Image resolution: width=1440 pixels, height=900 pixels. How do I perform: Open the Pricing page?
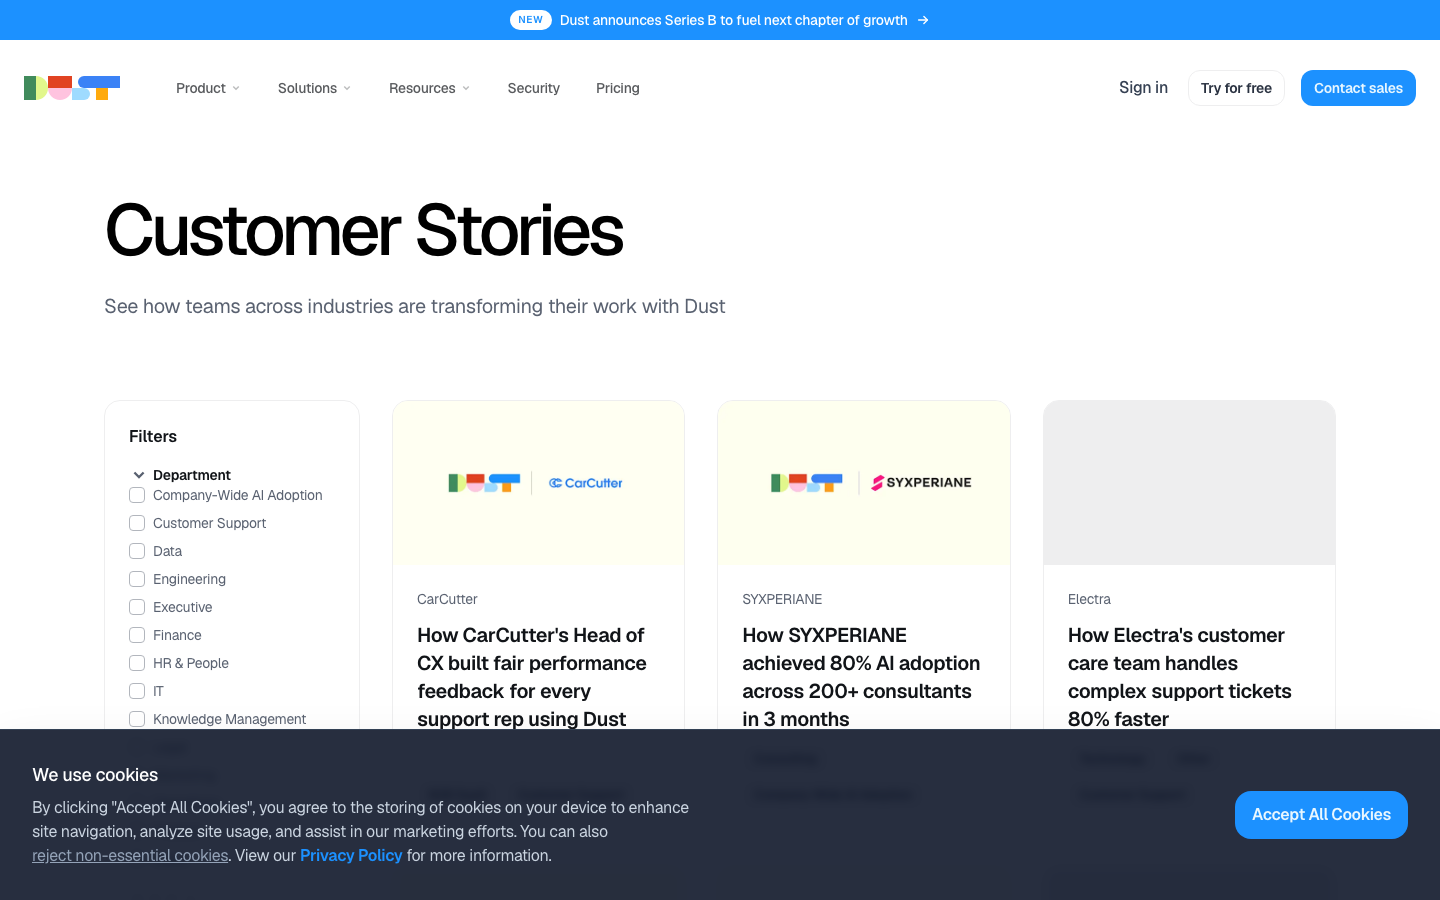click(x=618, y=88)
